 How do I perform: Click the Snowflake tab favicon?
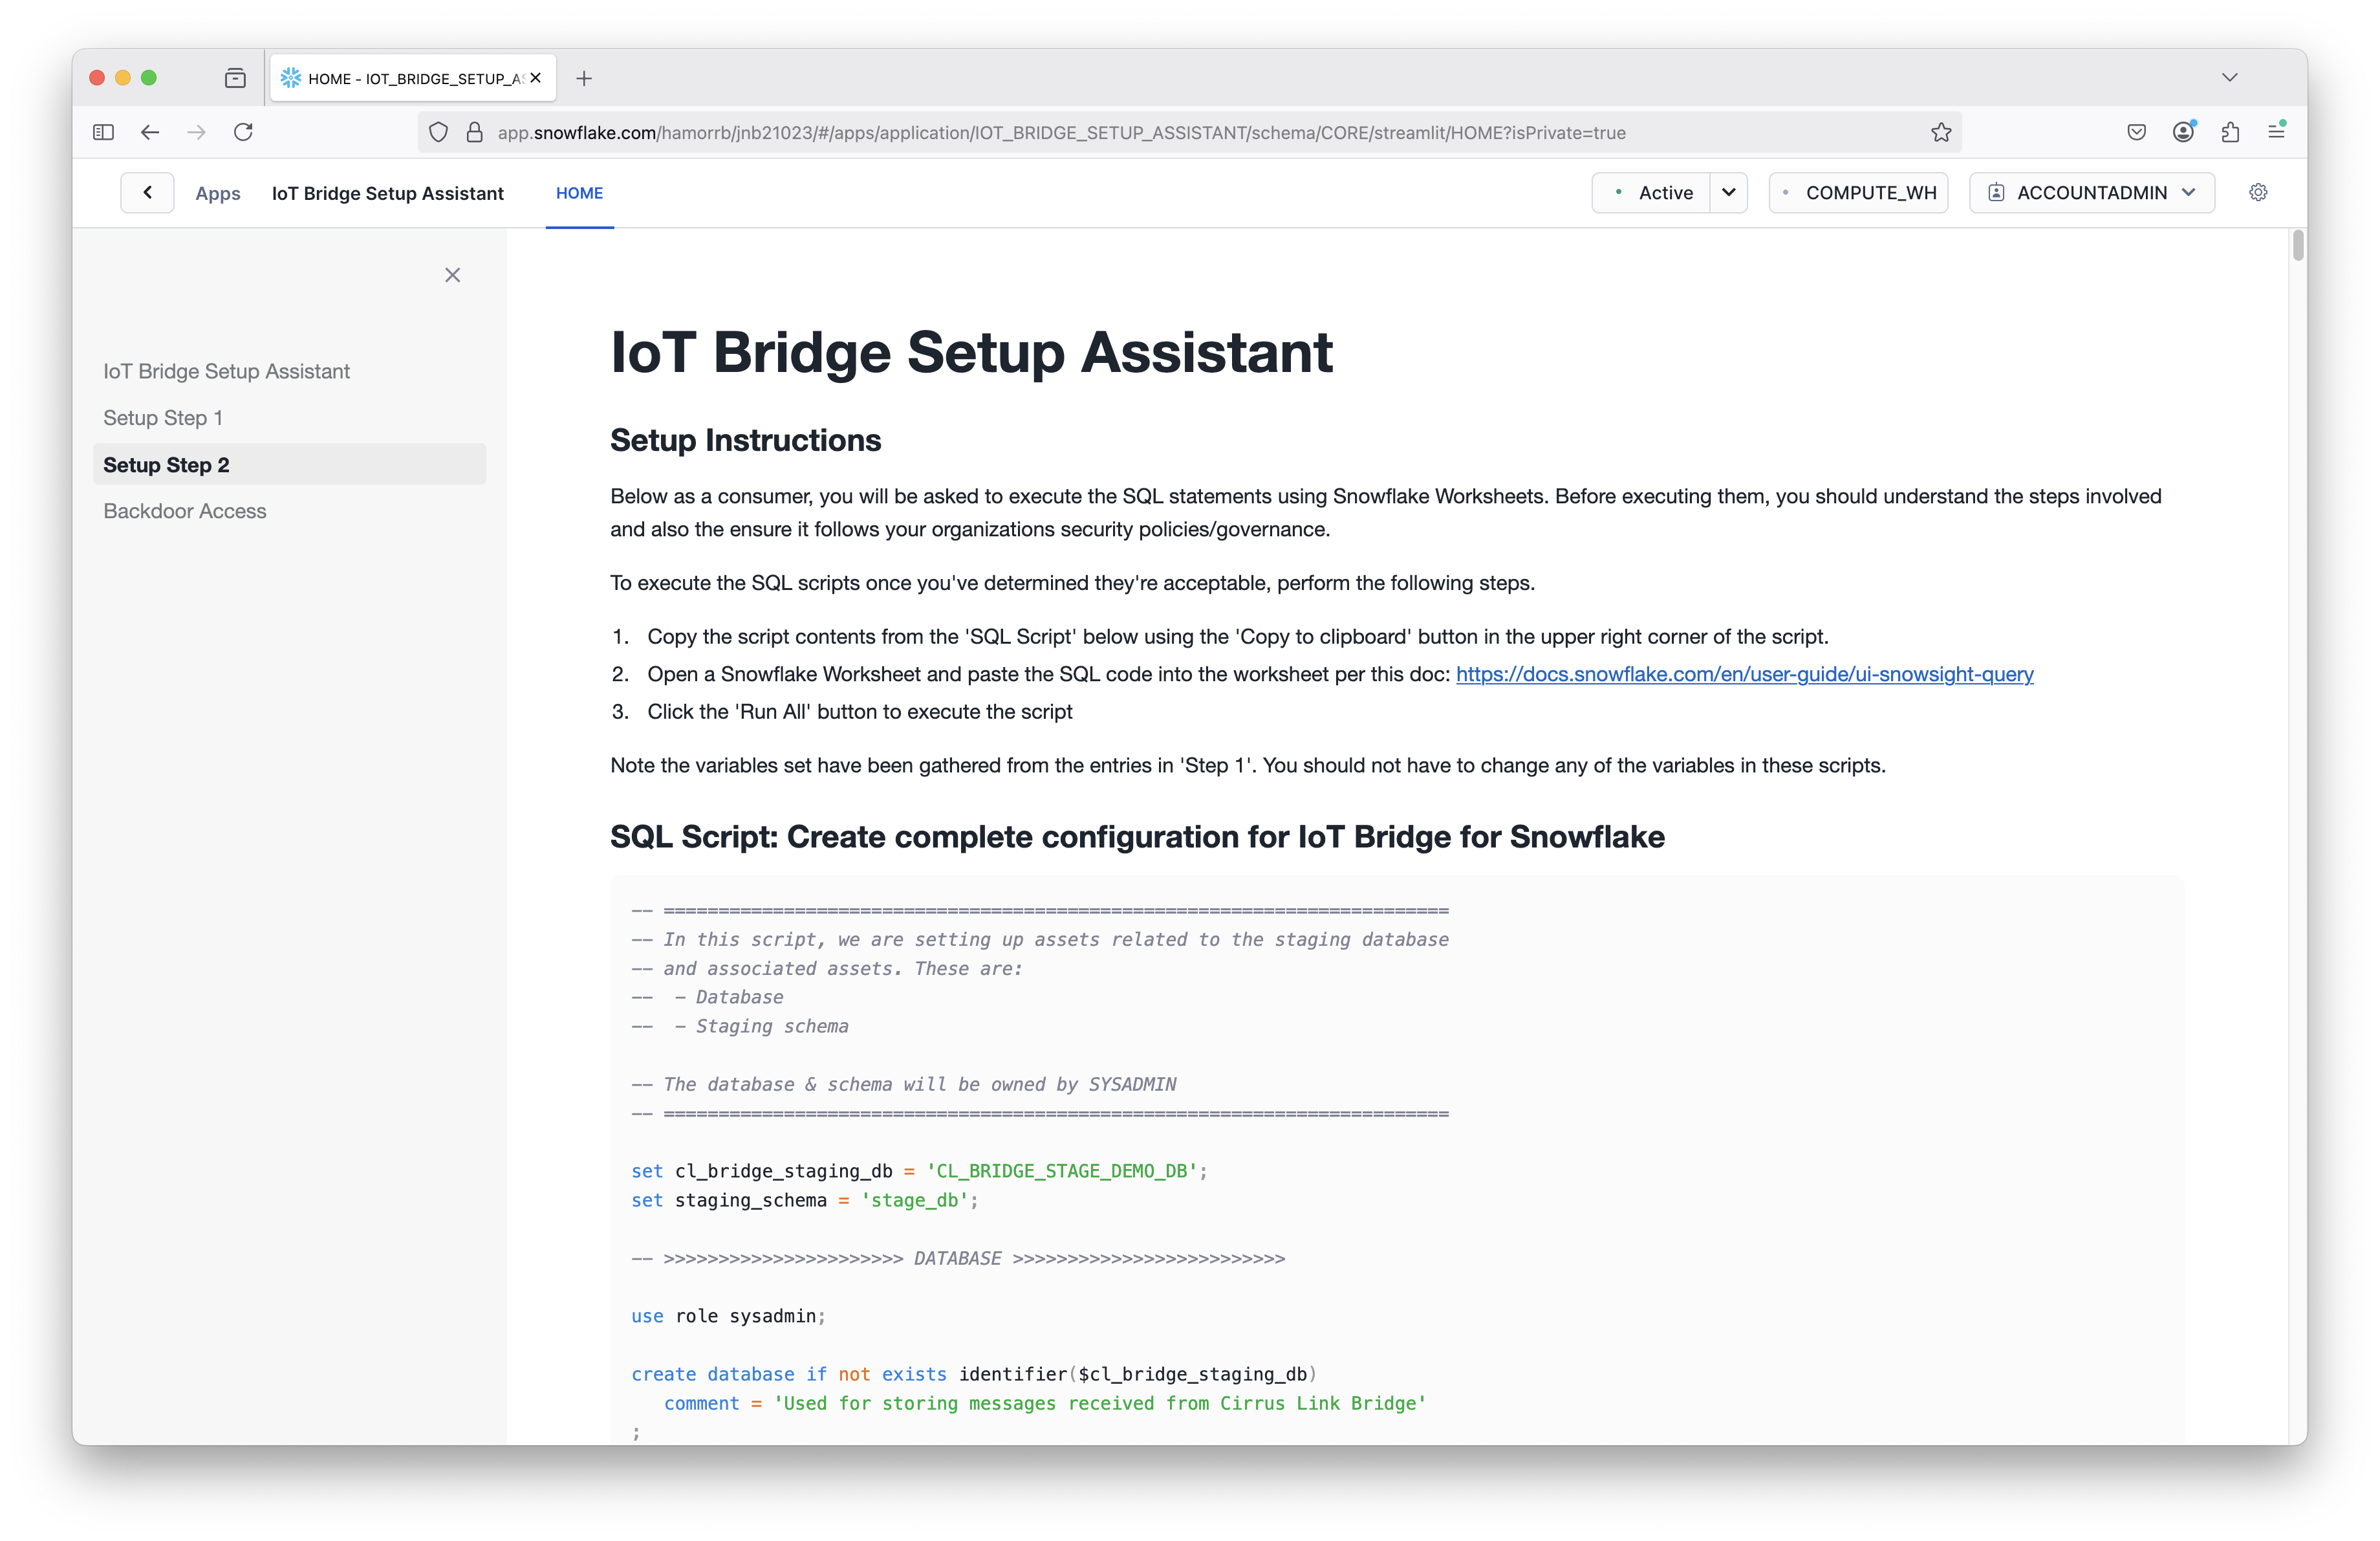click(291, 78)
